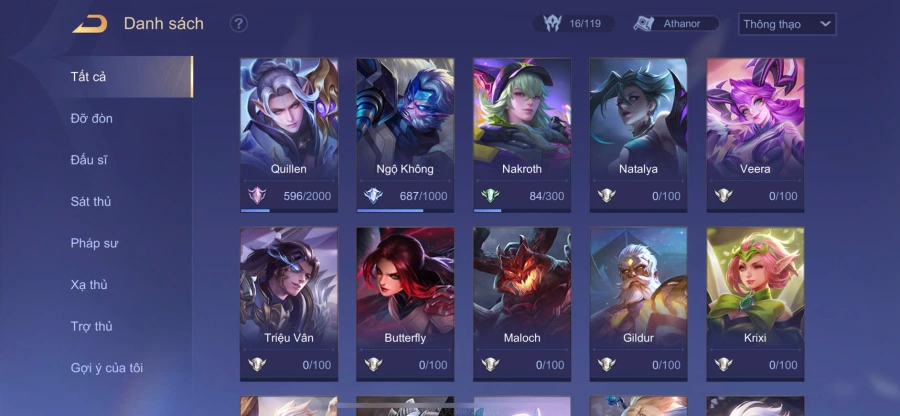Image resolution: width=900 pixels, height=416 pixels.
Task: Click the Athanor label button
Action: click(x=682, y=24)
